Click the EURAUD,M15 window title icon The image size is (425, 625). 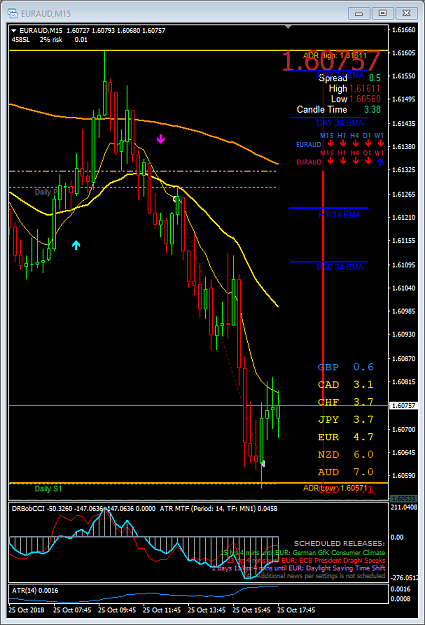[x=13, y=13]
